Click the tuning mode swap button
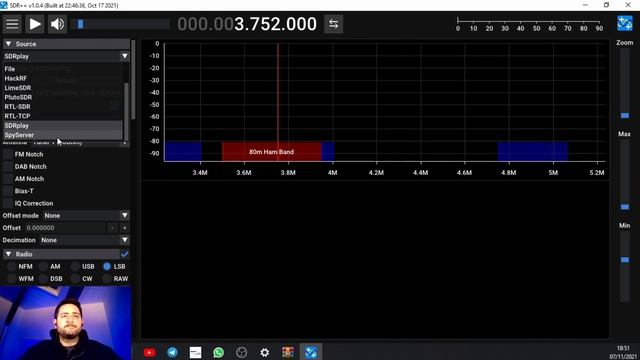This screenshot has height=360, width=640. click(333, 24)
